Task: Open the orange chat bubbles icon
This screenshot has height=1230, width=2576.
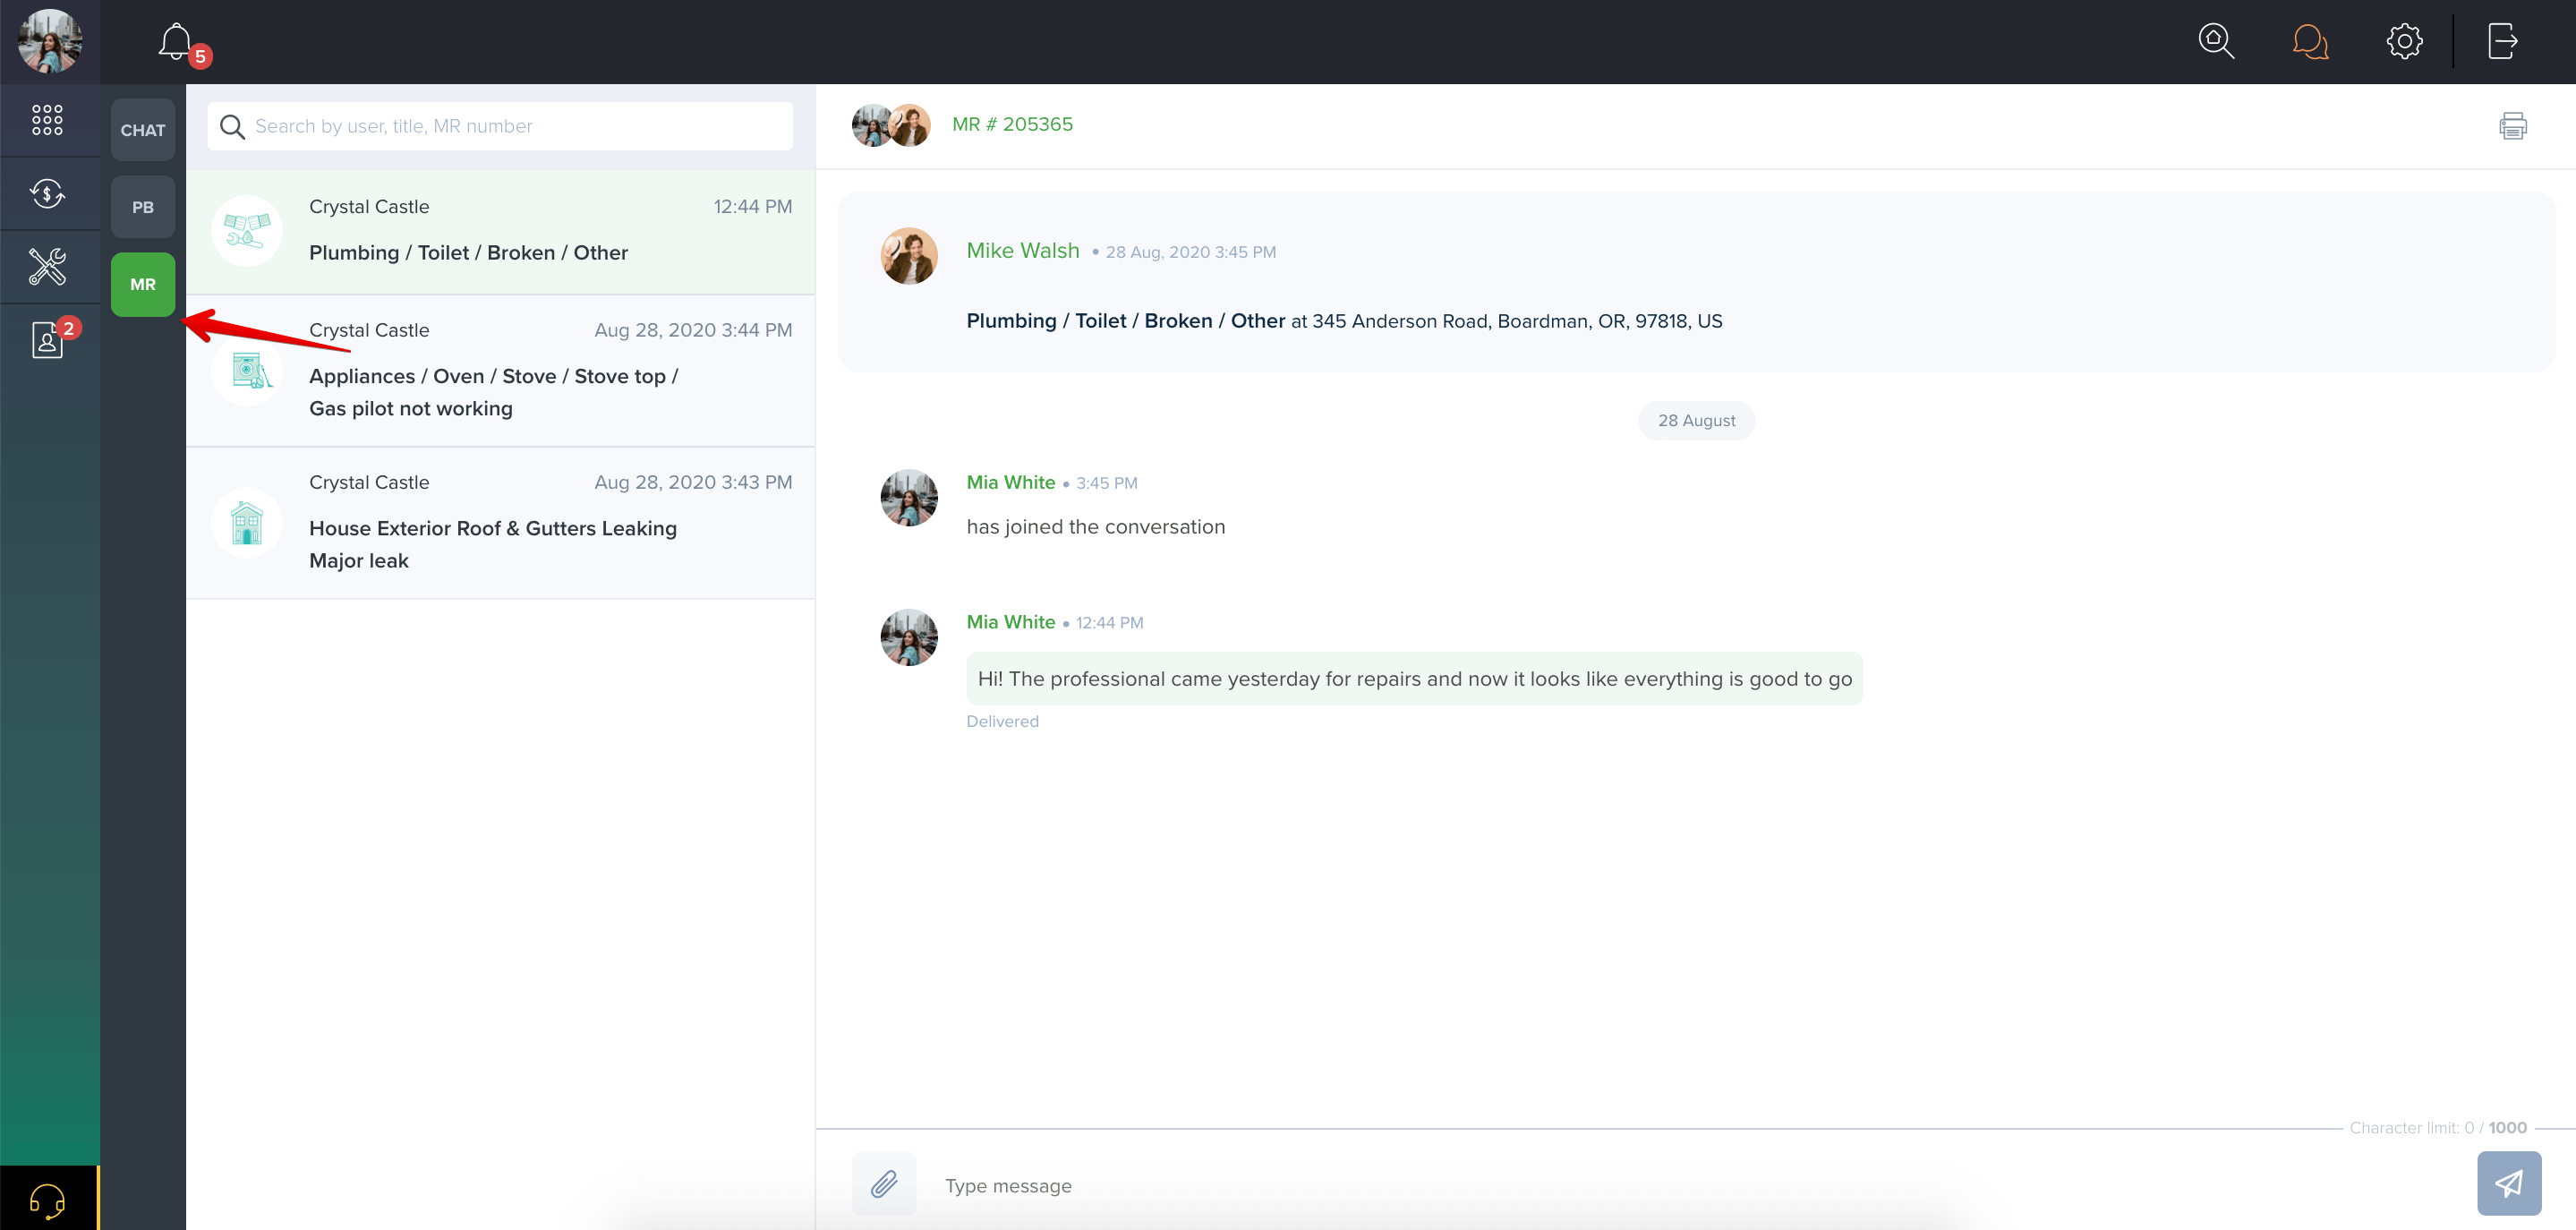Action: point(2310,41)
